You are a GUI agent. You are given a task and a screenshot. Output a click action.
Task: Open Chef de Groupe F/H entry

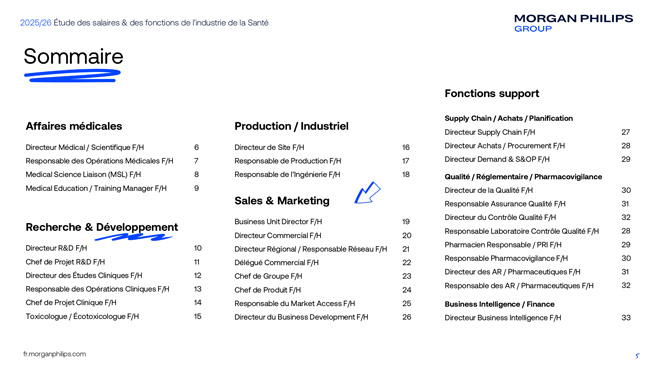tap(268, 276)
